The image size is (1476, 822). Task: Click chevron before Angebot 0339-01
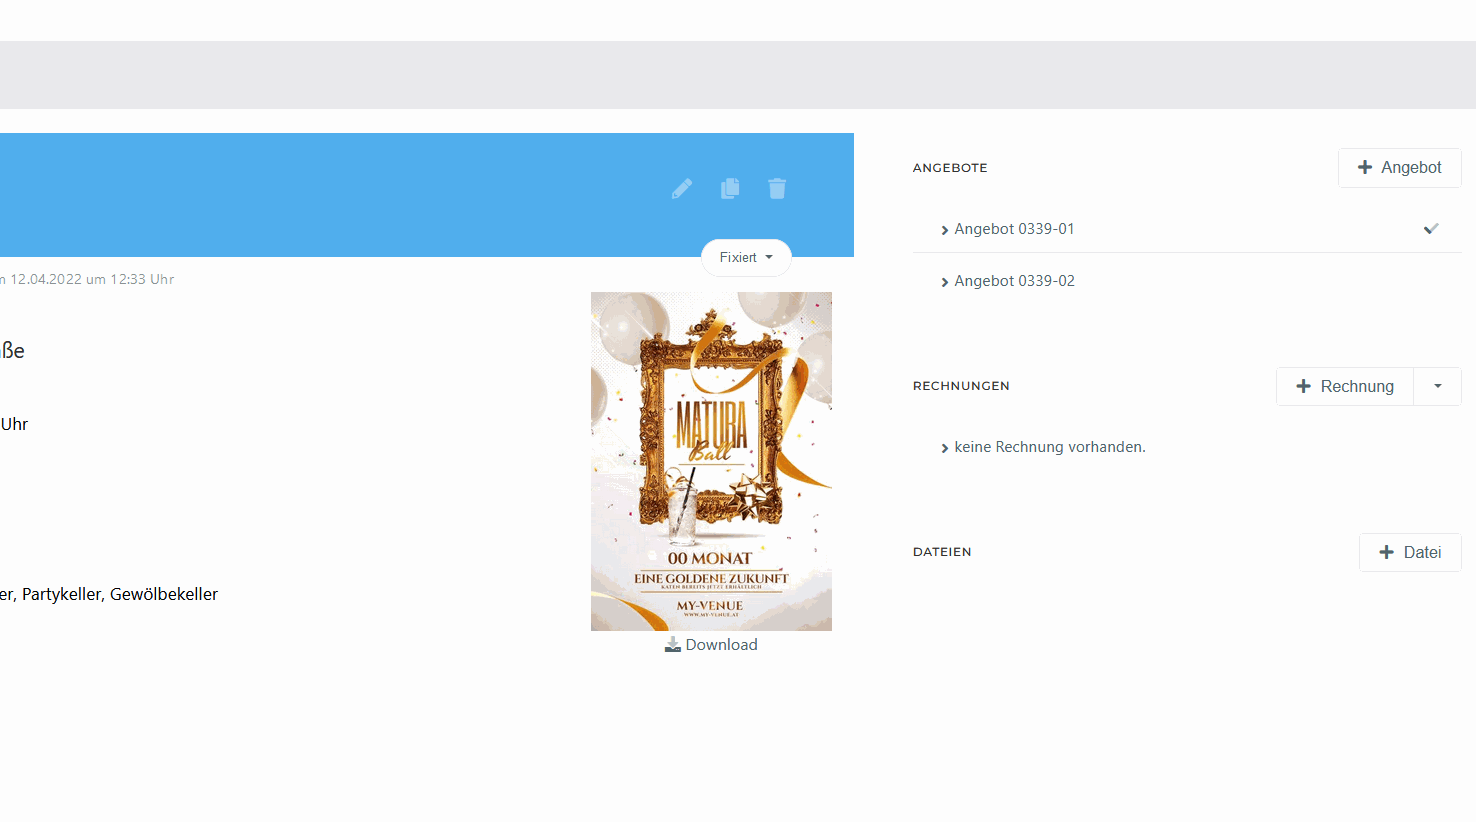coord(944,230)
